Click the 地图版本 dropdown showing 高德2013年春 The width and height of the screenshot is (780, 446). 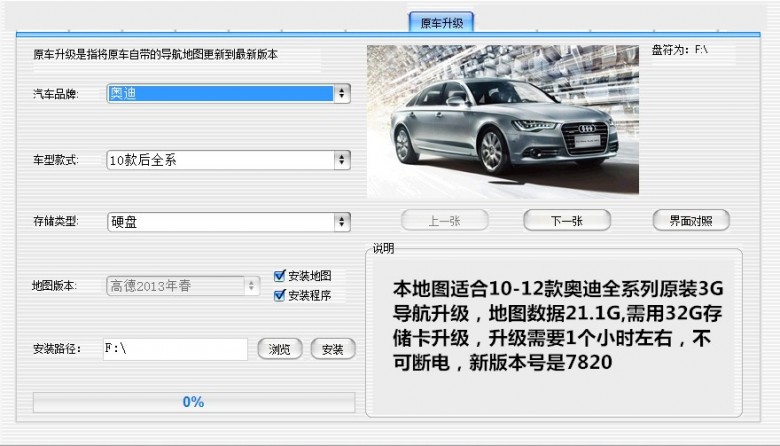point(183,286)
